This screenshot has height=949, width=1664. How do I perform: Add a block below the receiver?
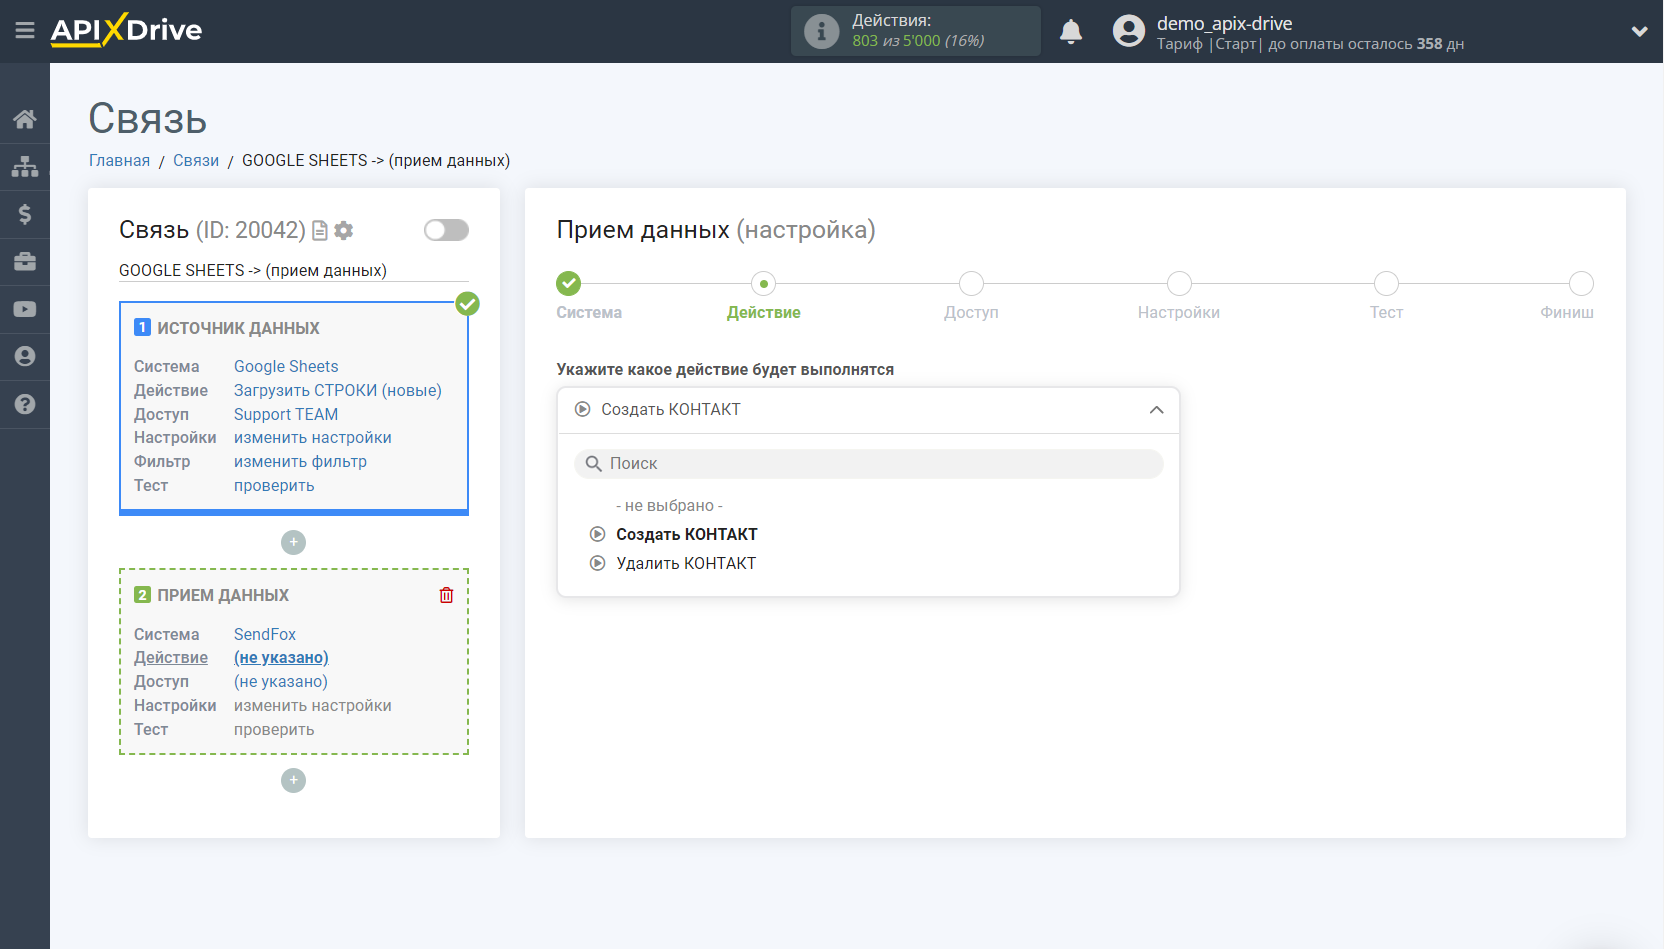click(x=293, y=780)
